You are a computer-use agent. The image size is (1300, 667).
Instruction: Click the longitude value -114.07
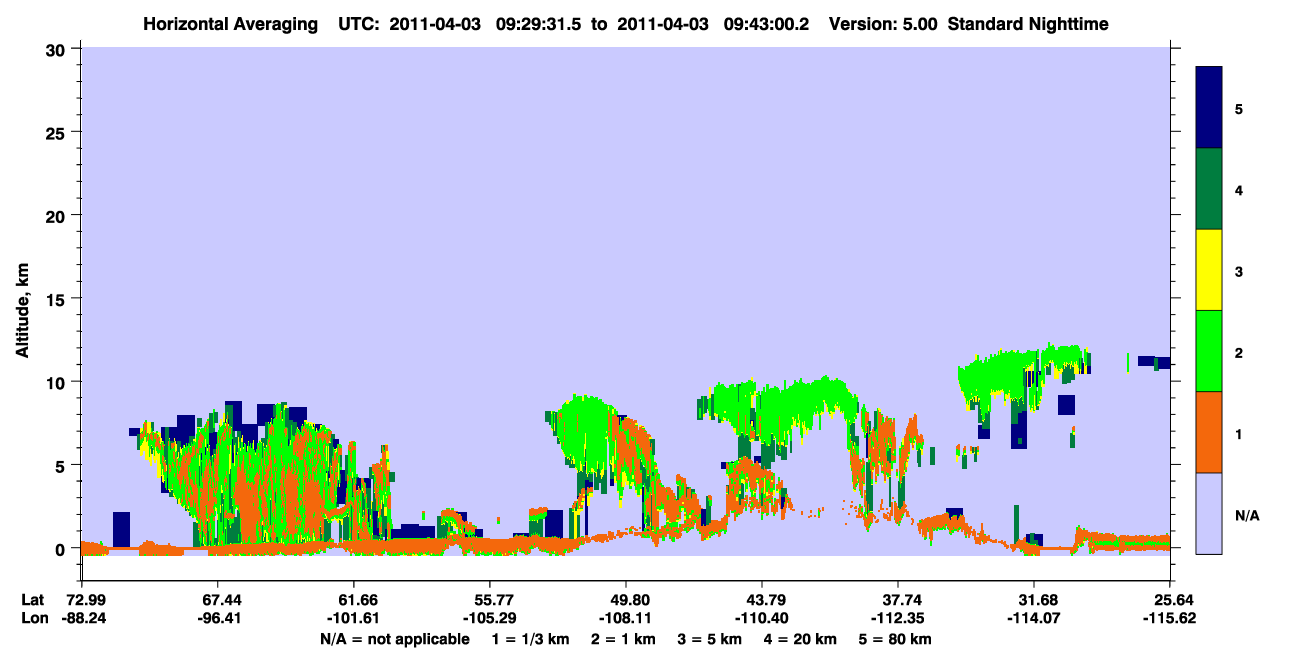point(1034,619)
